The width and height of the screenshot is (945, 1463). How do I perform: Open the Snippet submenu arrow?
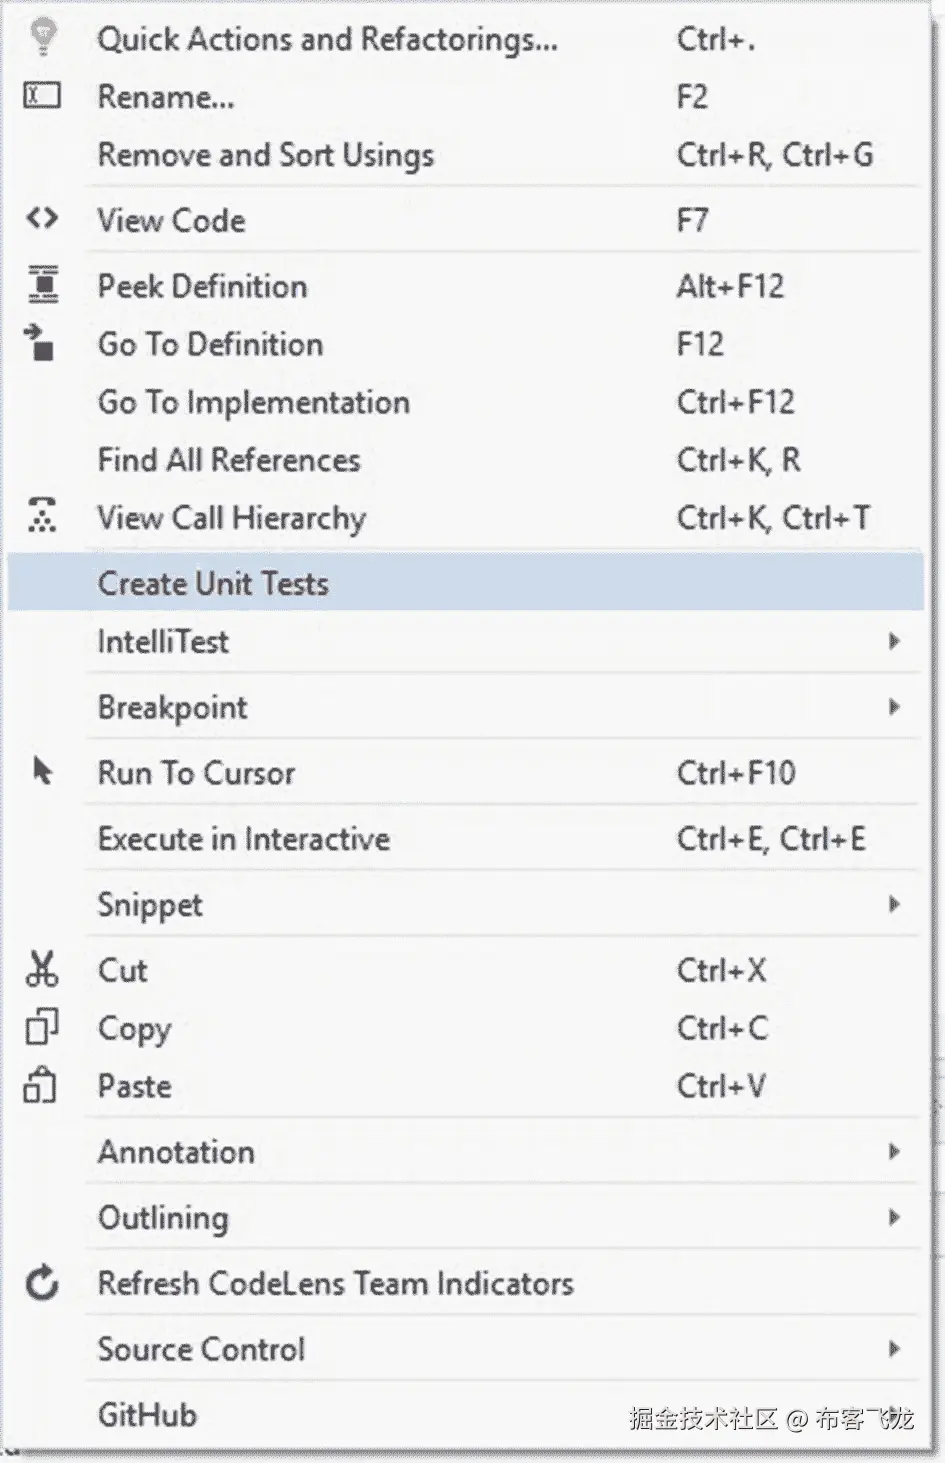click(894, 904)
